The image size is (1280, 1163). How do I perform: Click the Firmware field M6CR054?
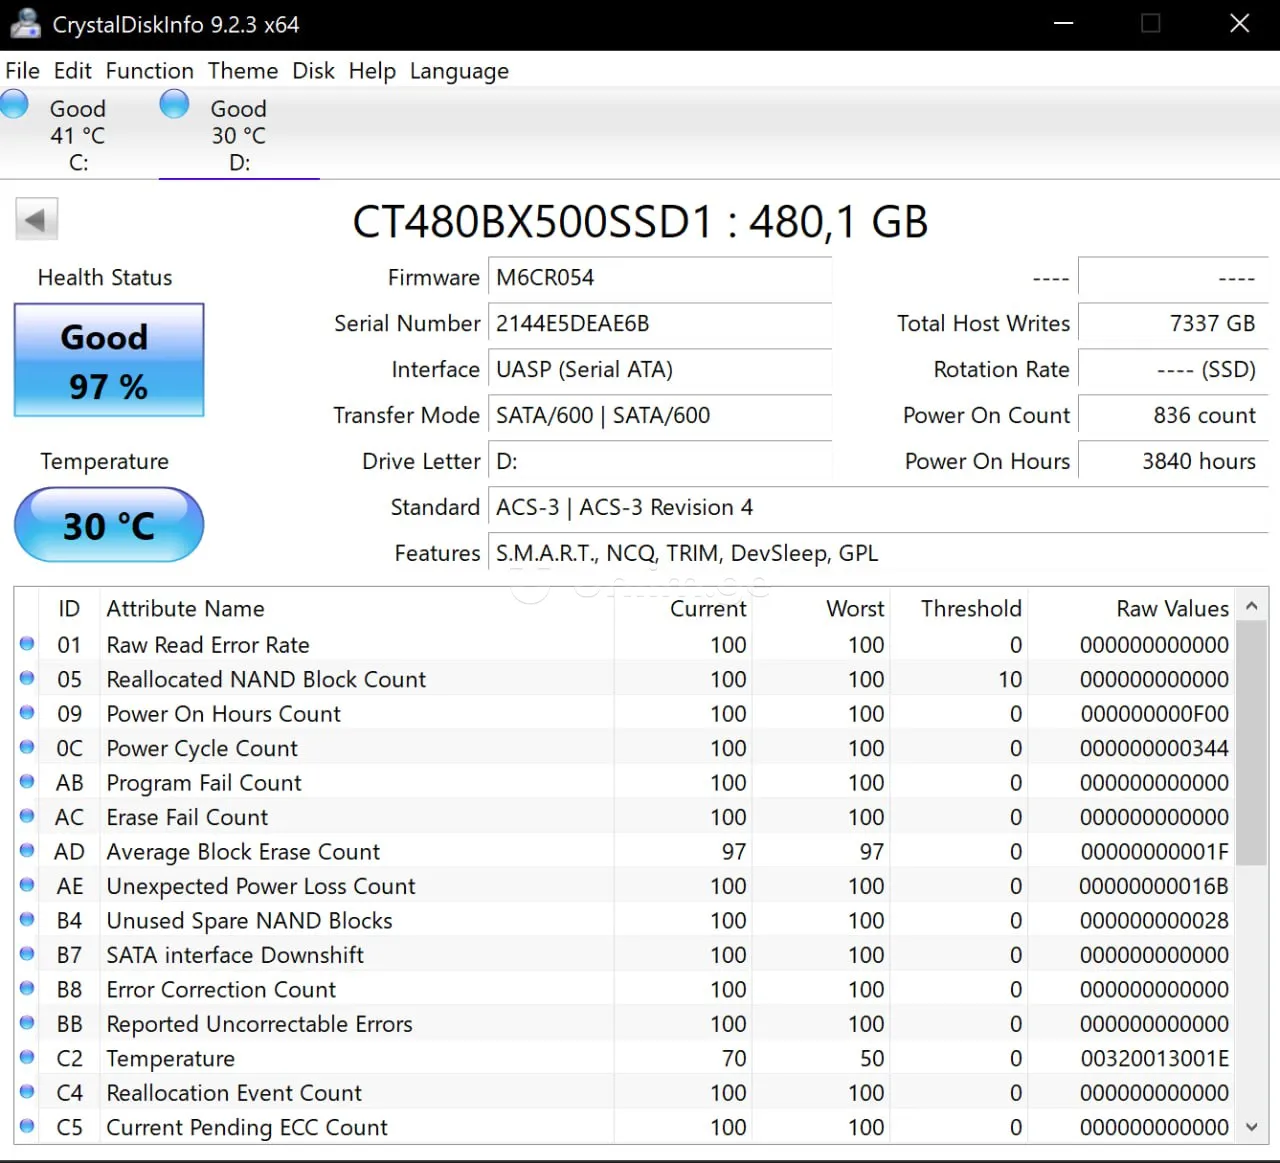[660, 278]
